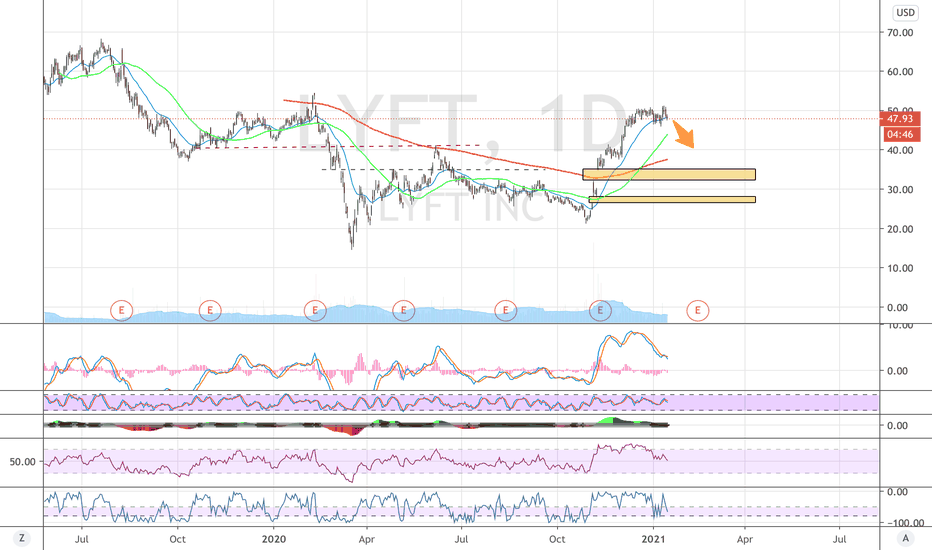Open dark-outlined earnings marker after Oct 2020

point(600,310)
